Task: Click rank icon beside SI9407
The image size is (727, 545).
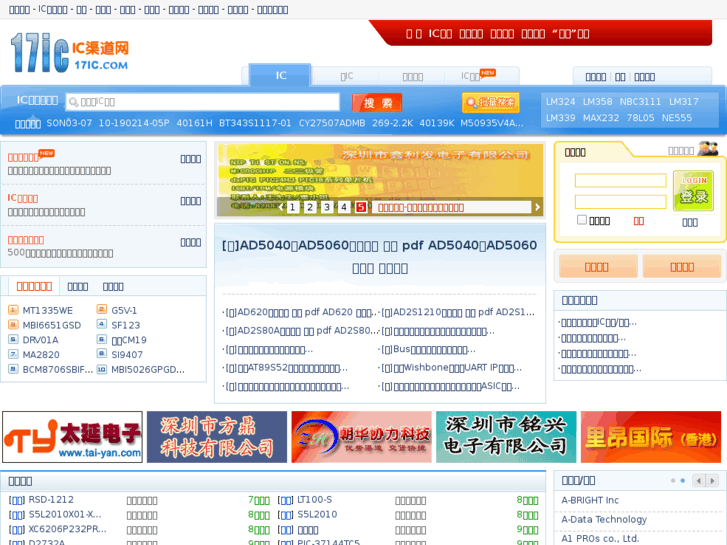Action: [x=102, y=354]
